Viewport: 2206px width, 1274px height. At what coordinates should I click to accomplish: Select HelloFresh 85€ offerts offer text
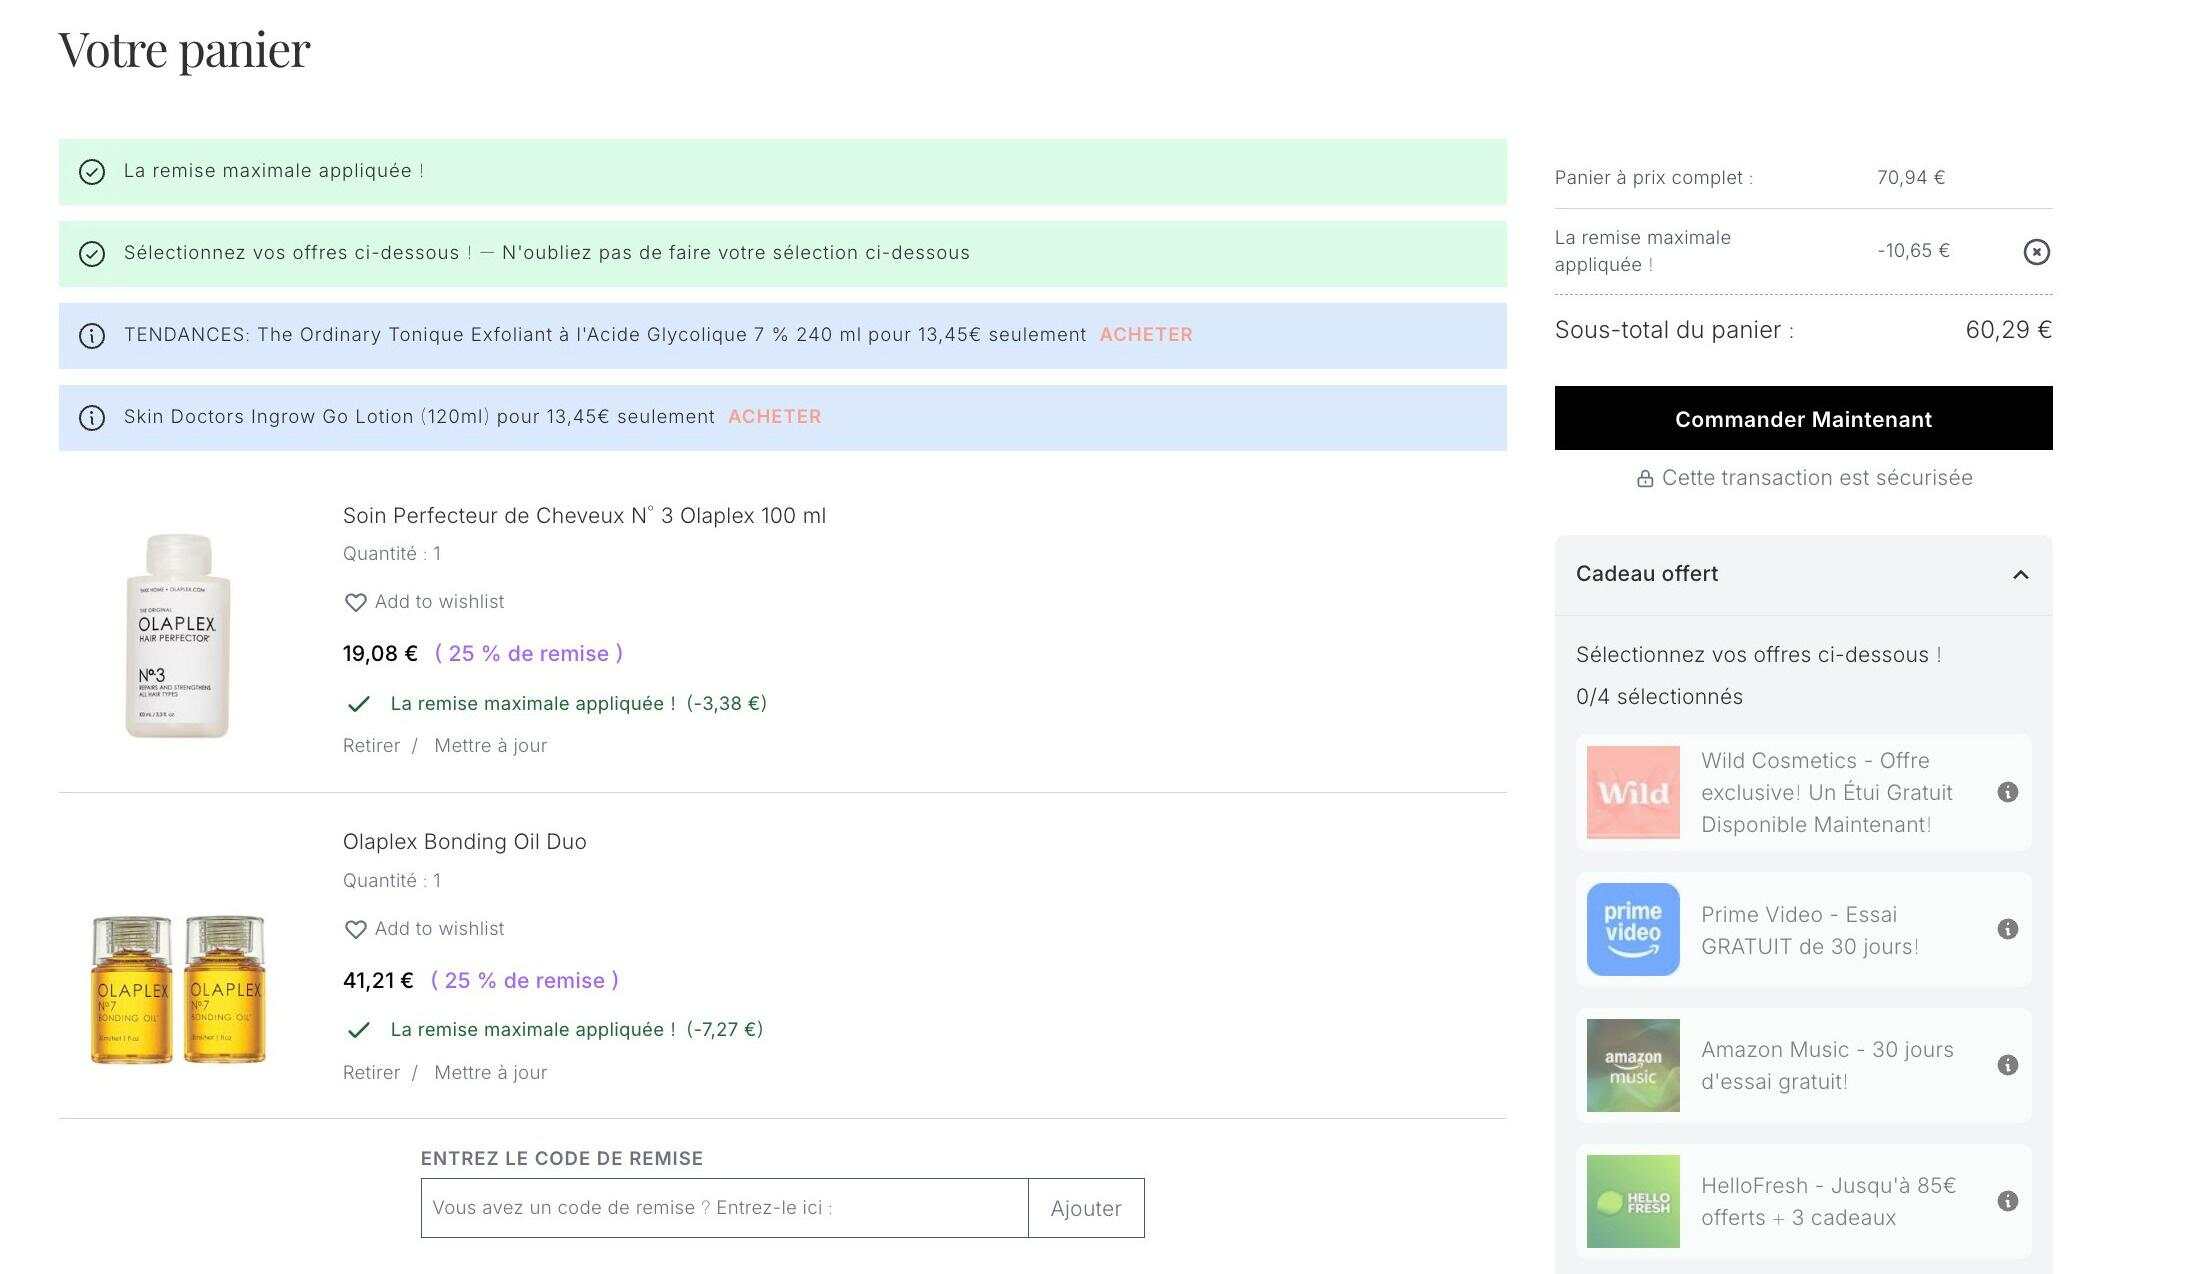tap(1828, 1201)
